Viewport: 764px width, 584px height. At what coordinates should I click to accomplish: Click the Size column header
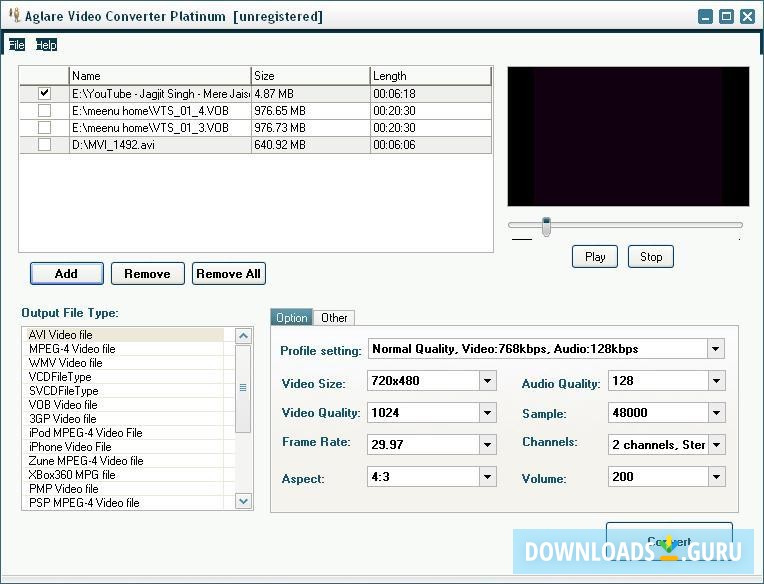coord(311,76)
